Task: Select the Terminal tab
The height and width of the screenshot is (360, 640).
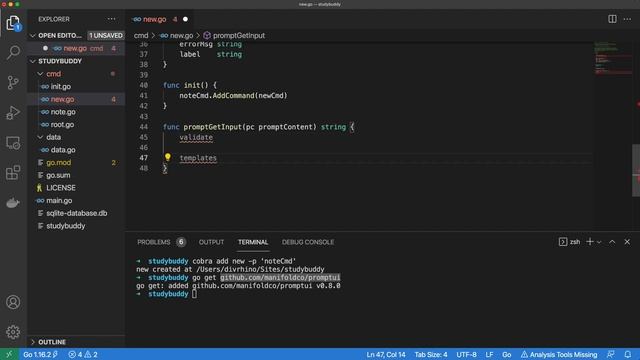Action: (253, 242)
